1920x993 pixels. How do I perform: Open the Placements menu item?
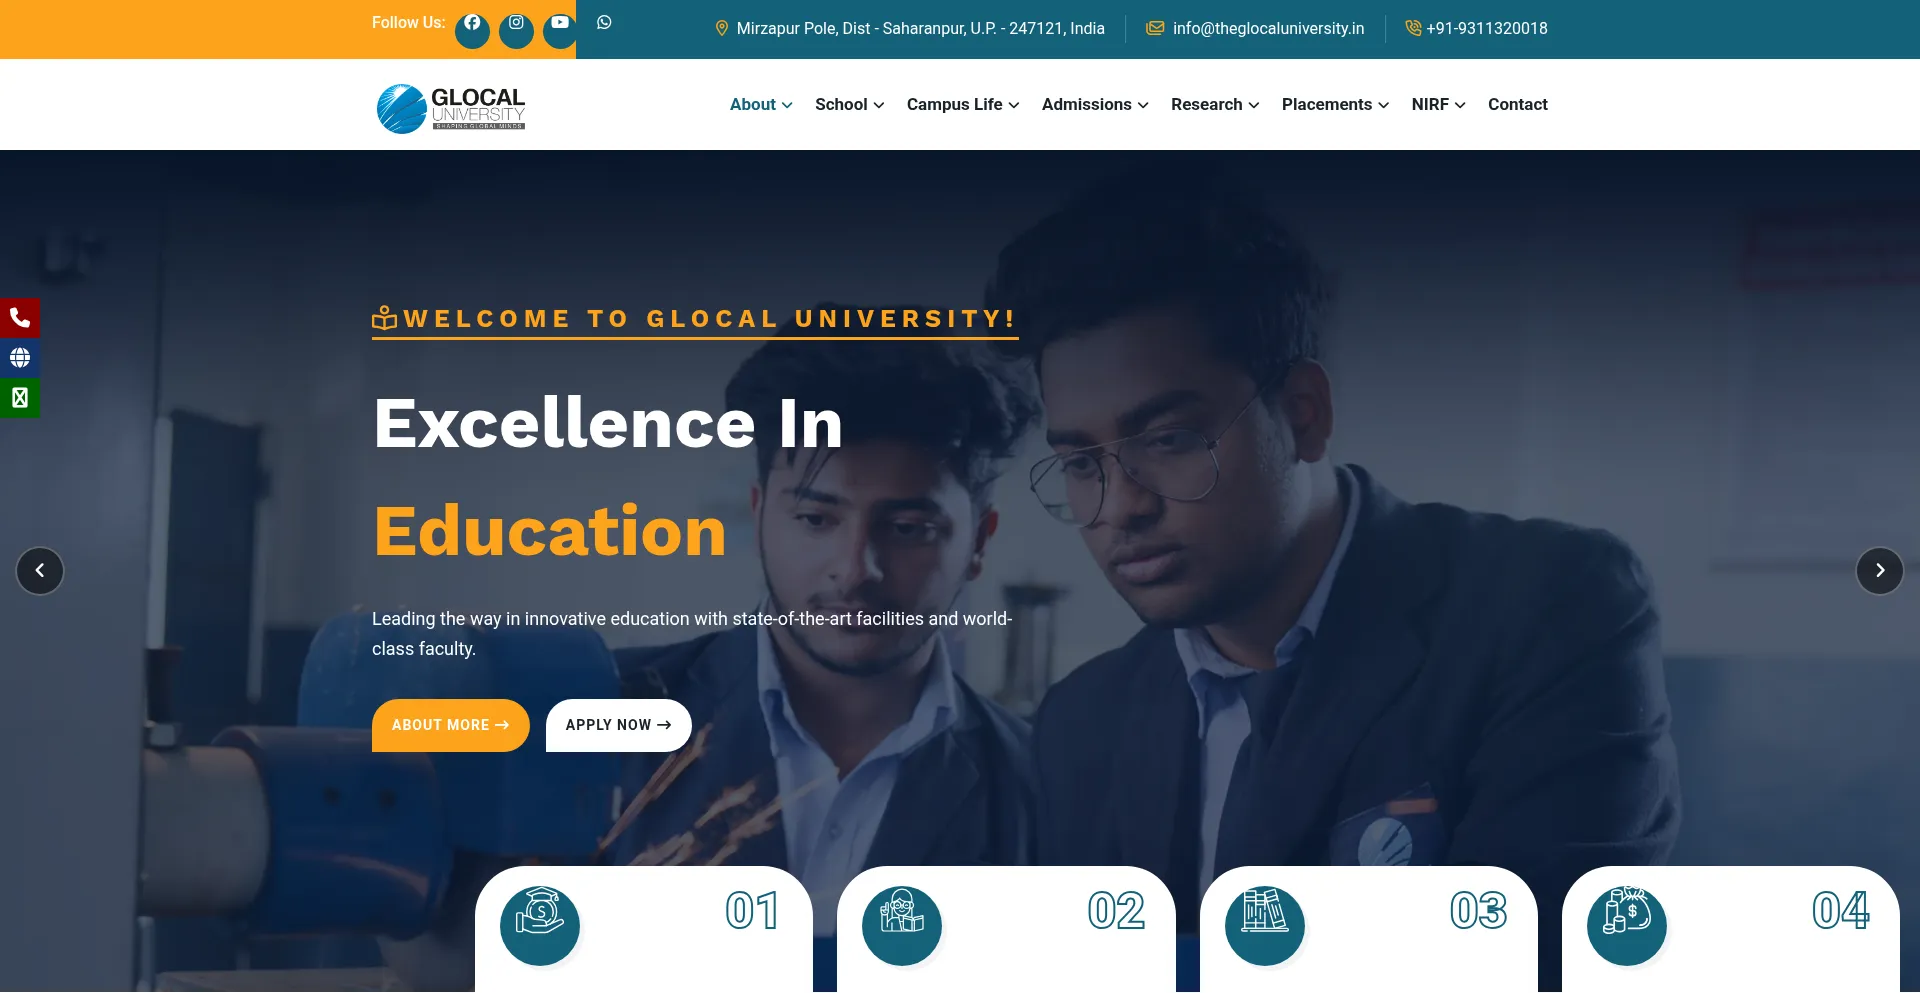tap(1335, 104)
